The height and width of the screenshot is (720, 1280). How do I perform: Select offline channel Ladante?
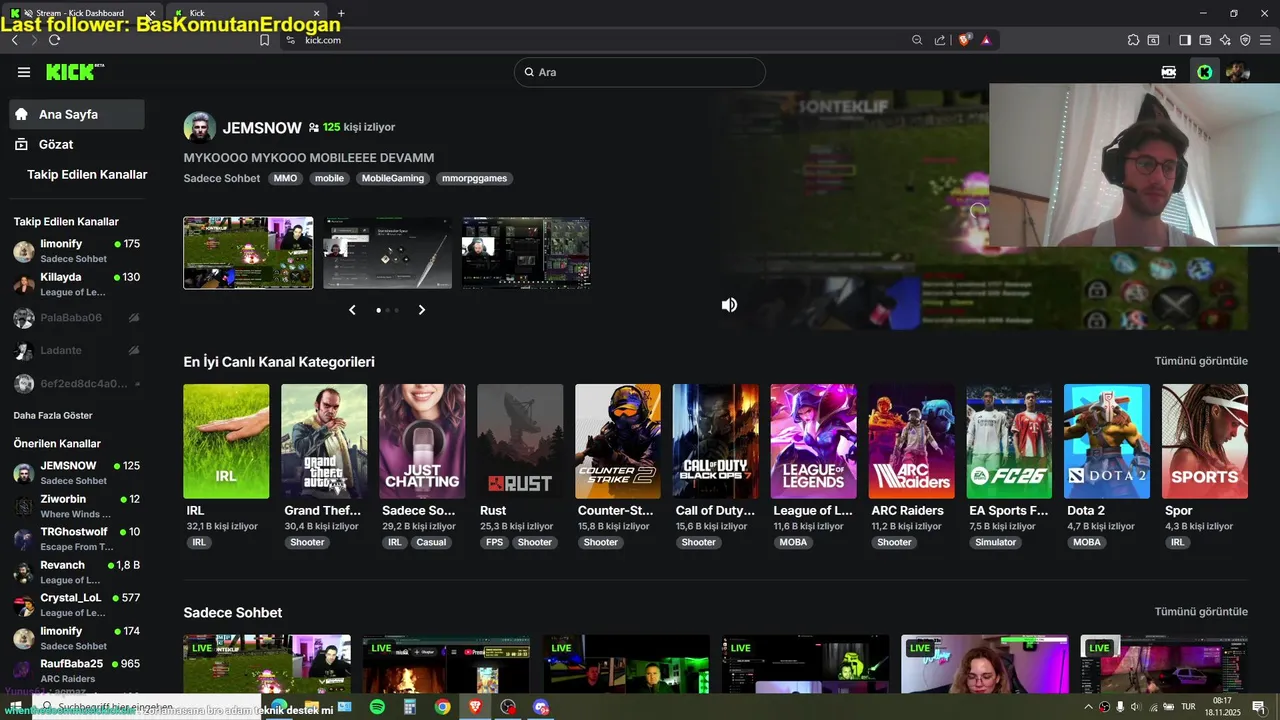click(77, 350)
